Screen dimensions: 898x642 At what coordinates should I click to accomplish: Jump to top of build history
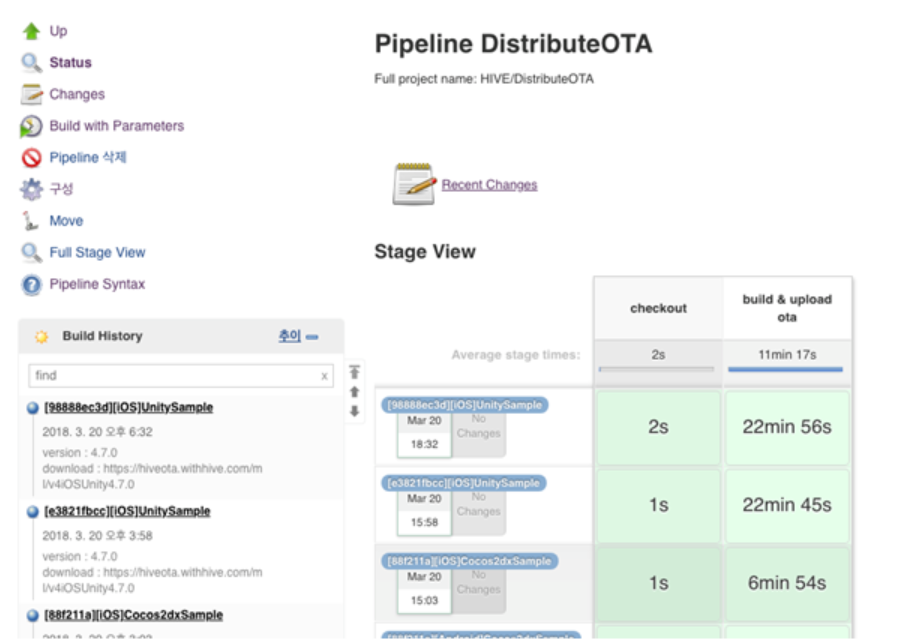(354, 372)
